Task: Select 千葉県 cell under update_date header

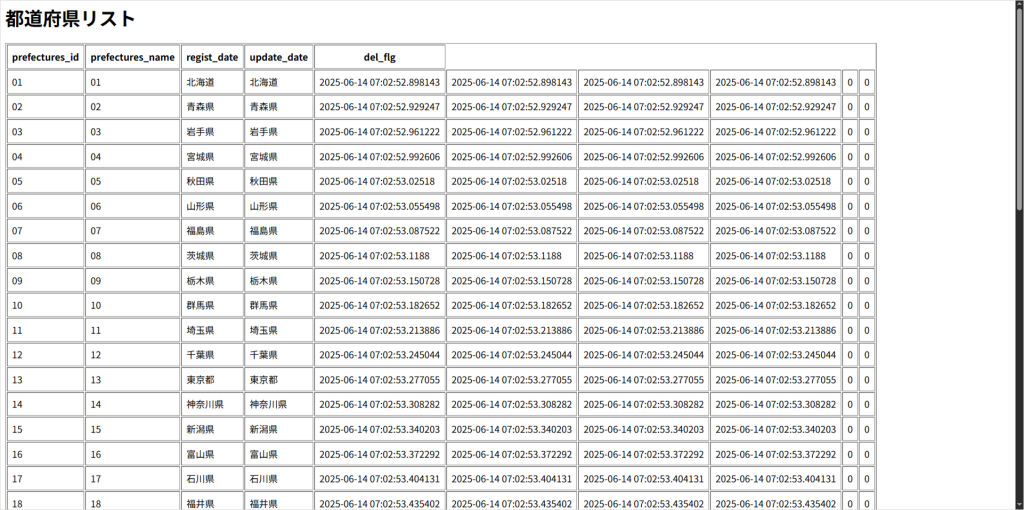Action: 278,355
